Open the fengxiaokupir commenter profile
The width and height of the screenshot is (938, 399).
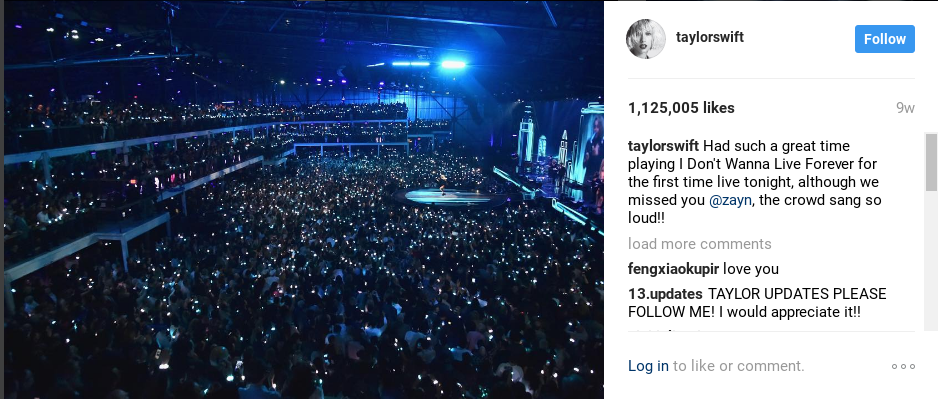tap(673, 269)
